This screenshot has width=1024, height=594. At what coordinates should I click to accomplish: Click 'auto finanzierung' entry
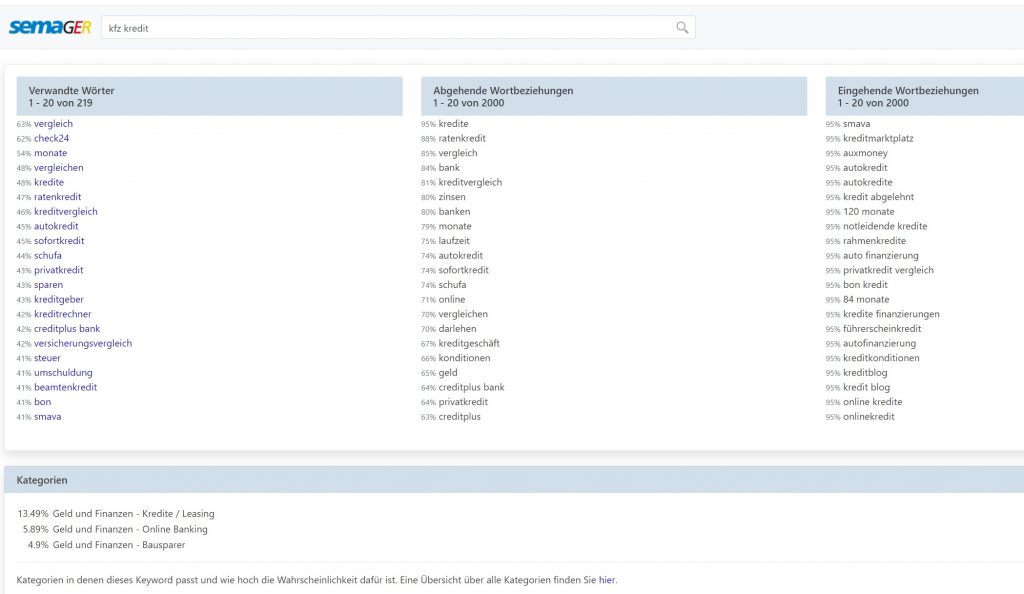coord(880,255)
